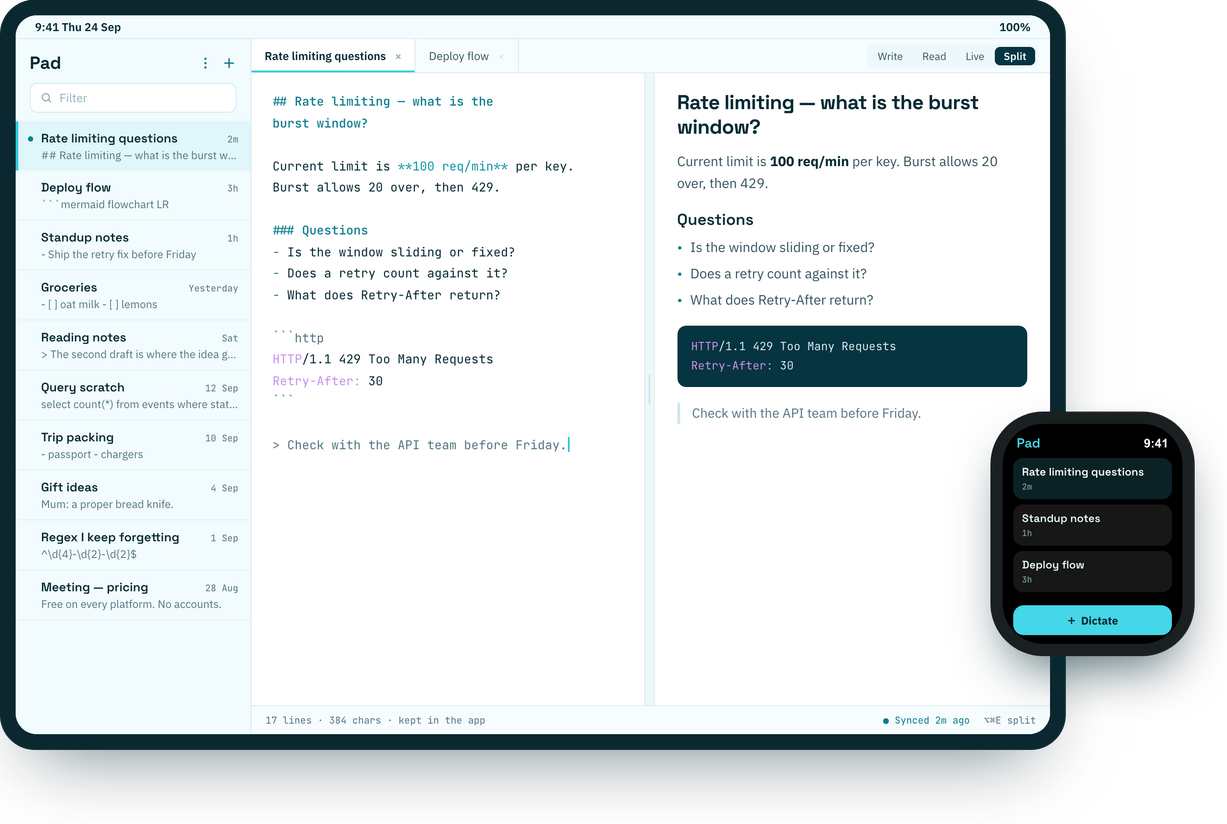Click the 100% battery indicator
1227x824 pixels.
click(x=1014, y=27)
